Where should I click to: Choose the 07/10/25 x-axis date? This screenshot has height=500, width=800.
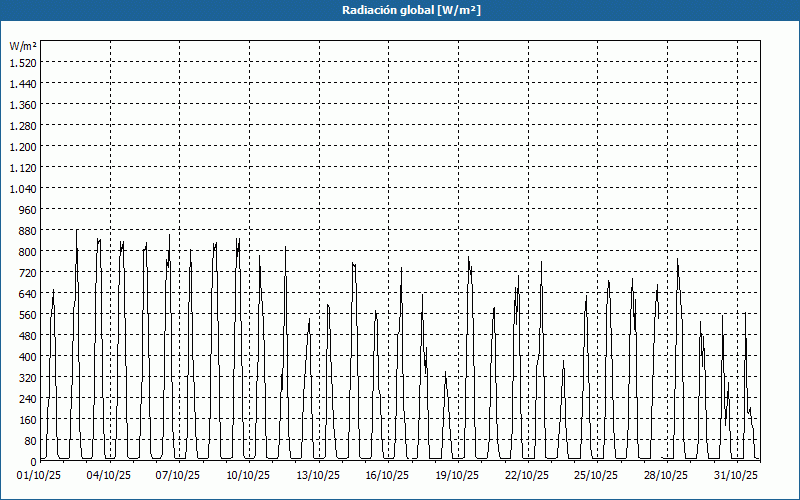(x=180, y=475)
